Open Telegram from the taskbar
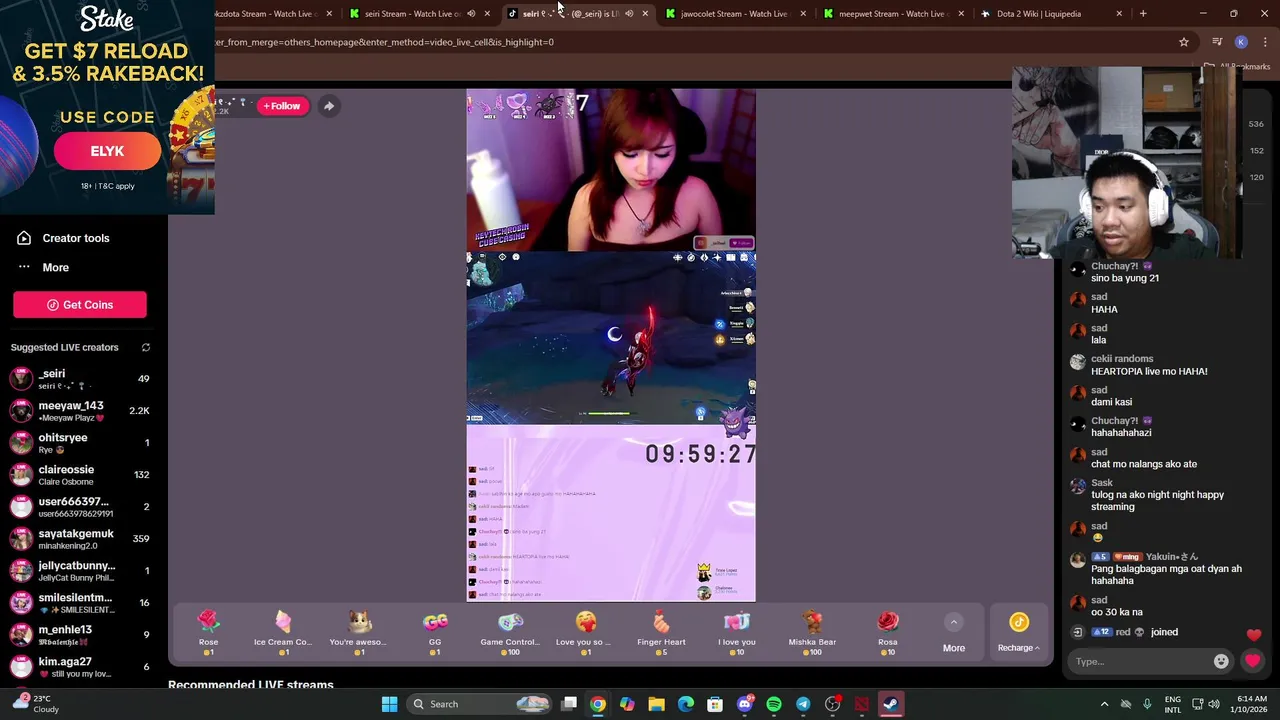 [803, 704]
